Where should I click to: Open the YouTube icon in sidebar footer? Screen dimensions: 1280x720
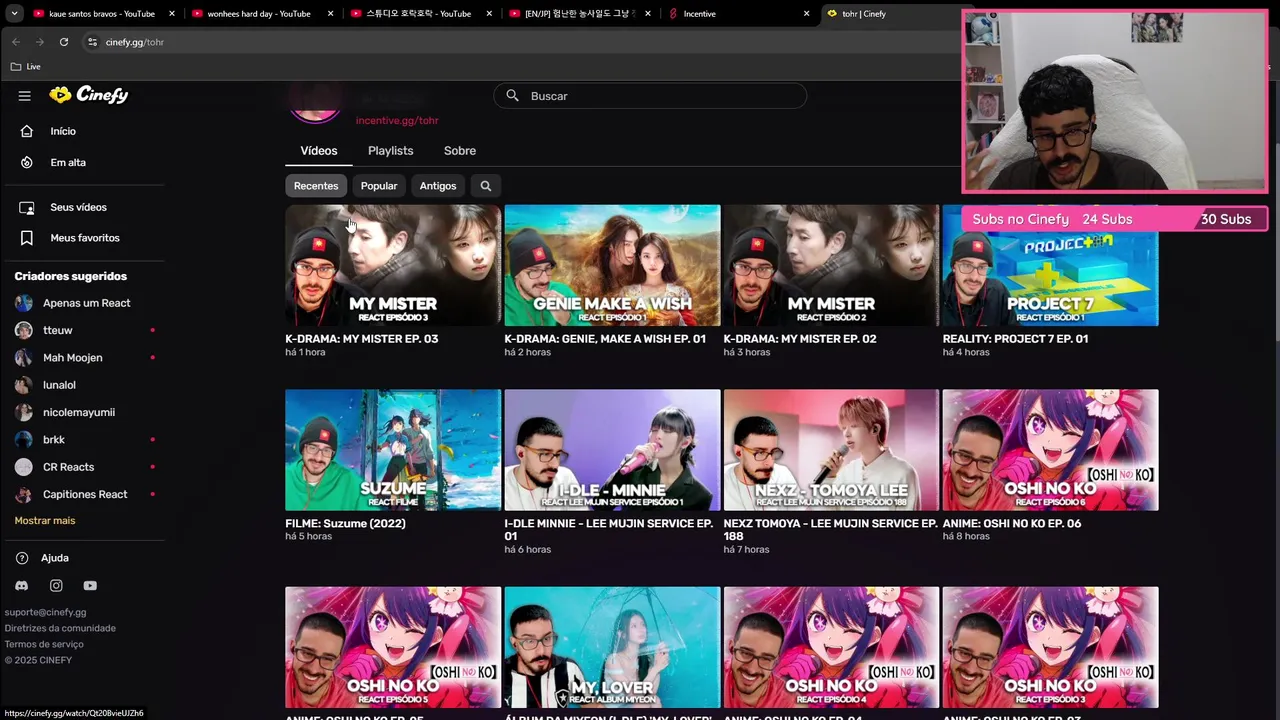(x=90, y=586)
